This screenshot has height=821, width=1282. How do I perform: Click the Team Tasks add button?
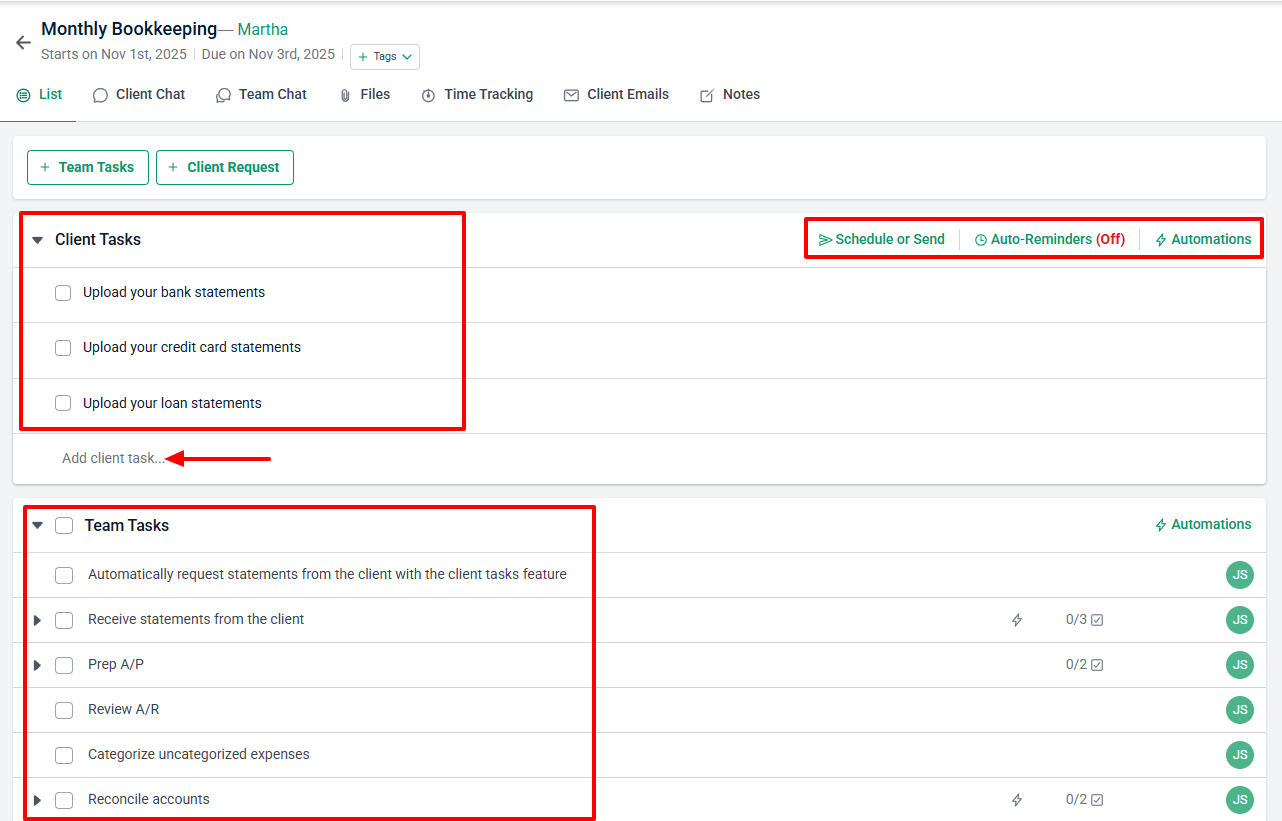pyautogui.click(x=87, y=167)
